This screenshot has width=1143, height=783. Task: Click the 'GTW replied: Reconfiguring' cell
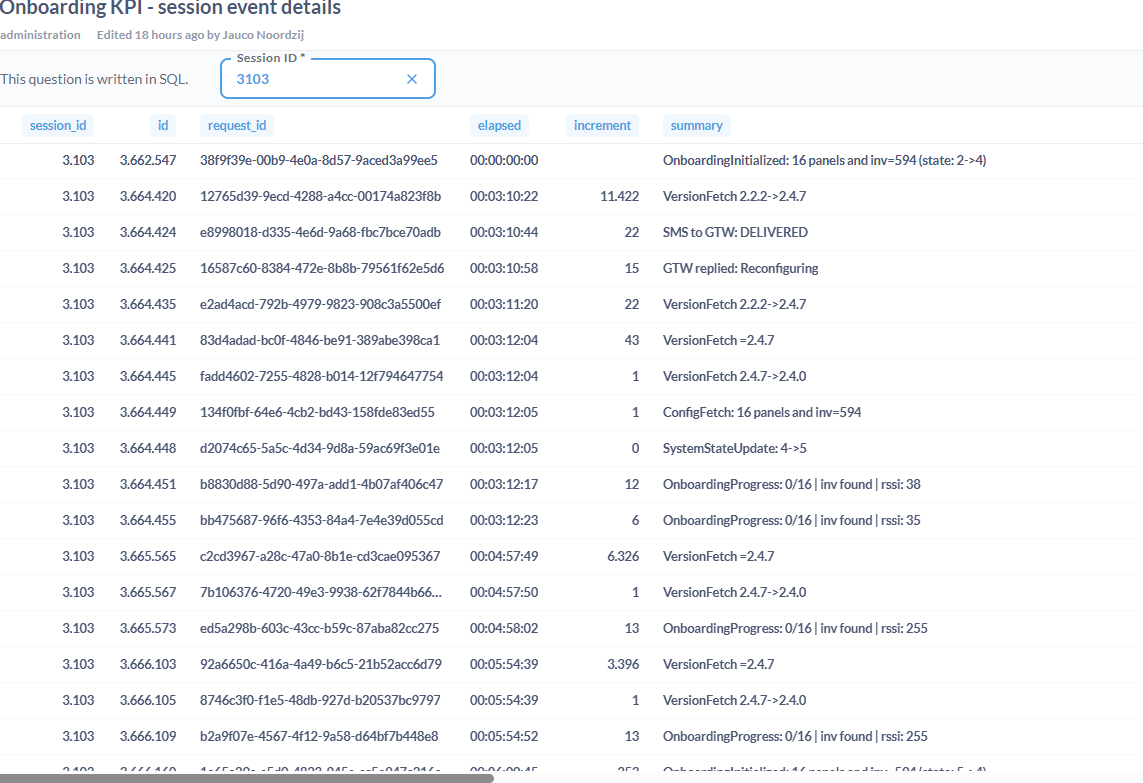pos(740,269)
